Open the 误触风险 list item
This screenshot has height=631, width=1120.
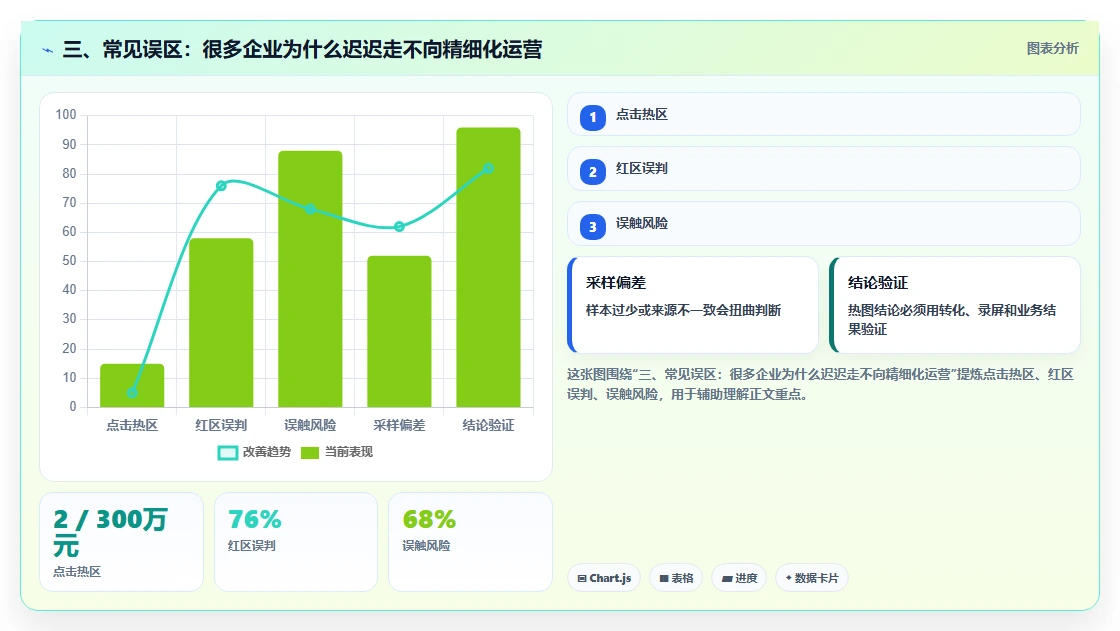(x=824, y=224)
